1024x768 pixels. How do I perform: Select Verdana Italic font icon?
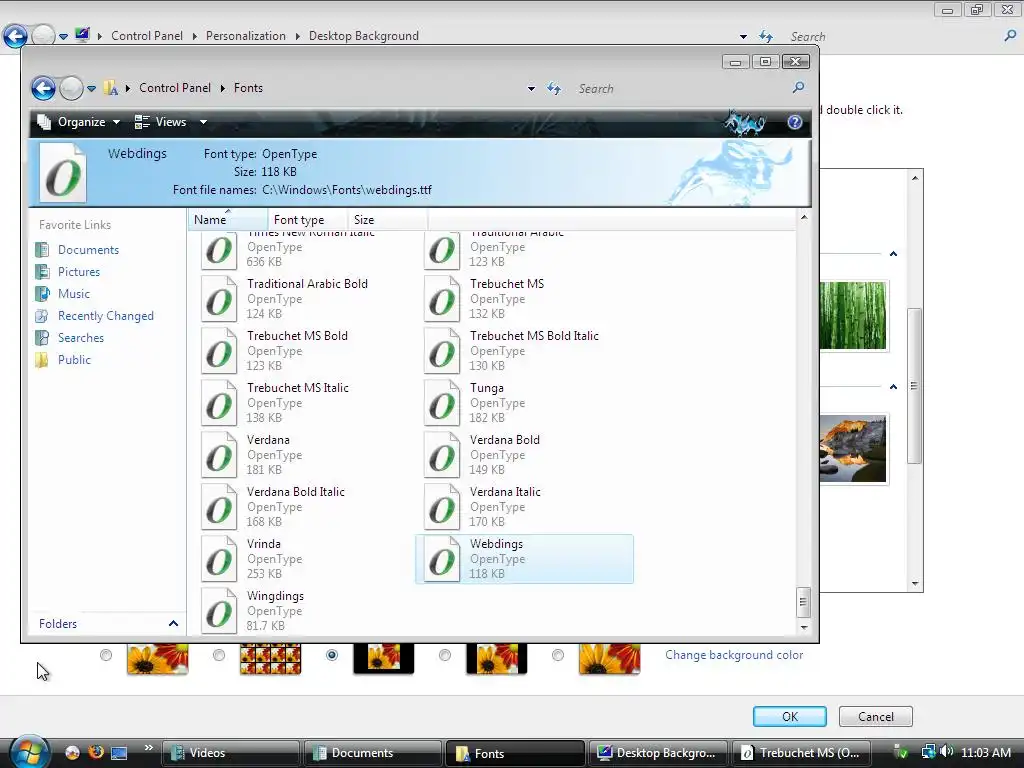click(x=442, y=507)
